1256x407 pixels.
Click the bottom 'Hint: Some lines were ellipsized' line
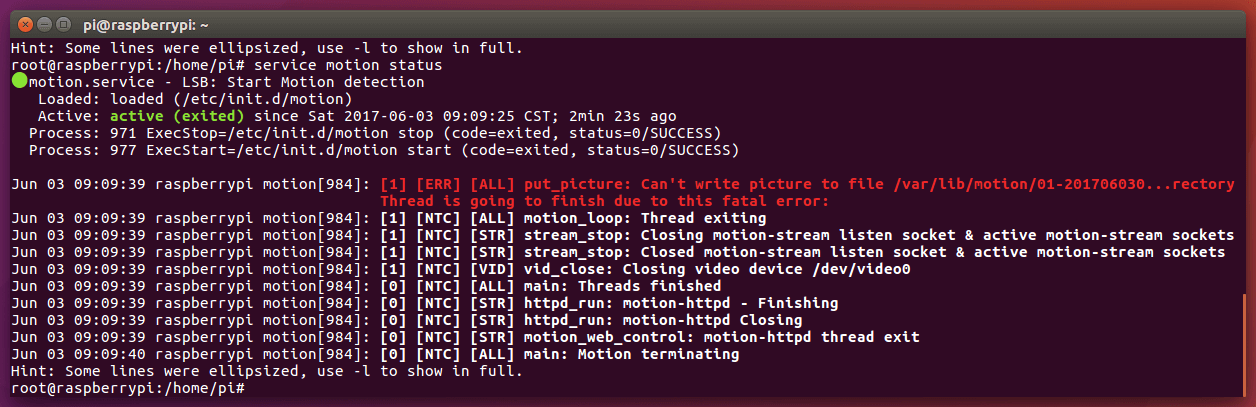[x=266, y=371]
